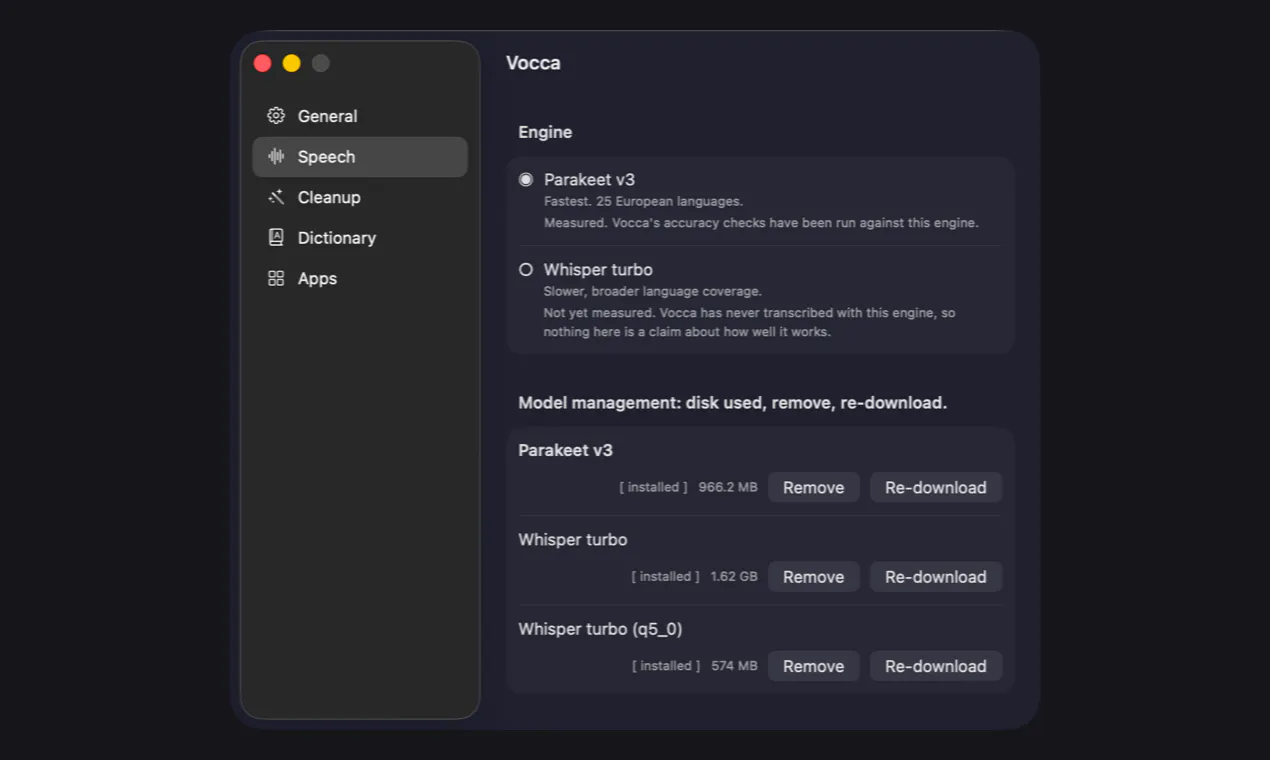Click the installed tag beside 966.2 MB
1270x760 pixels.
tap(653, 488)
